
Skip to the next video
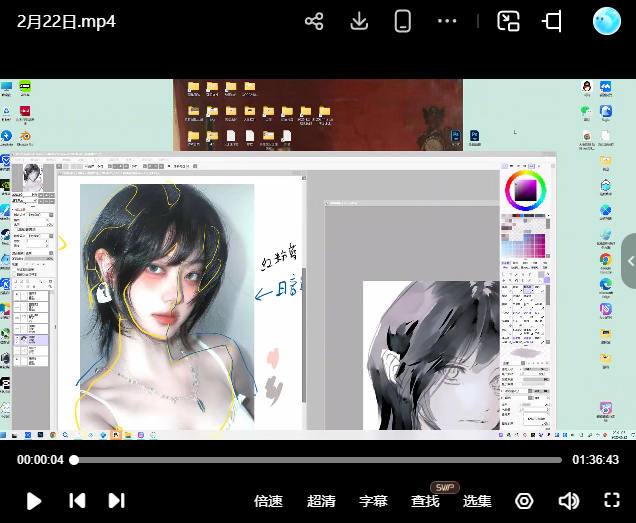tap(116, 501)
